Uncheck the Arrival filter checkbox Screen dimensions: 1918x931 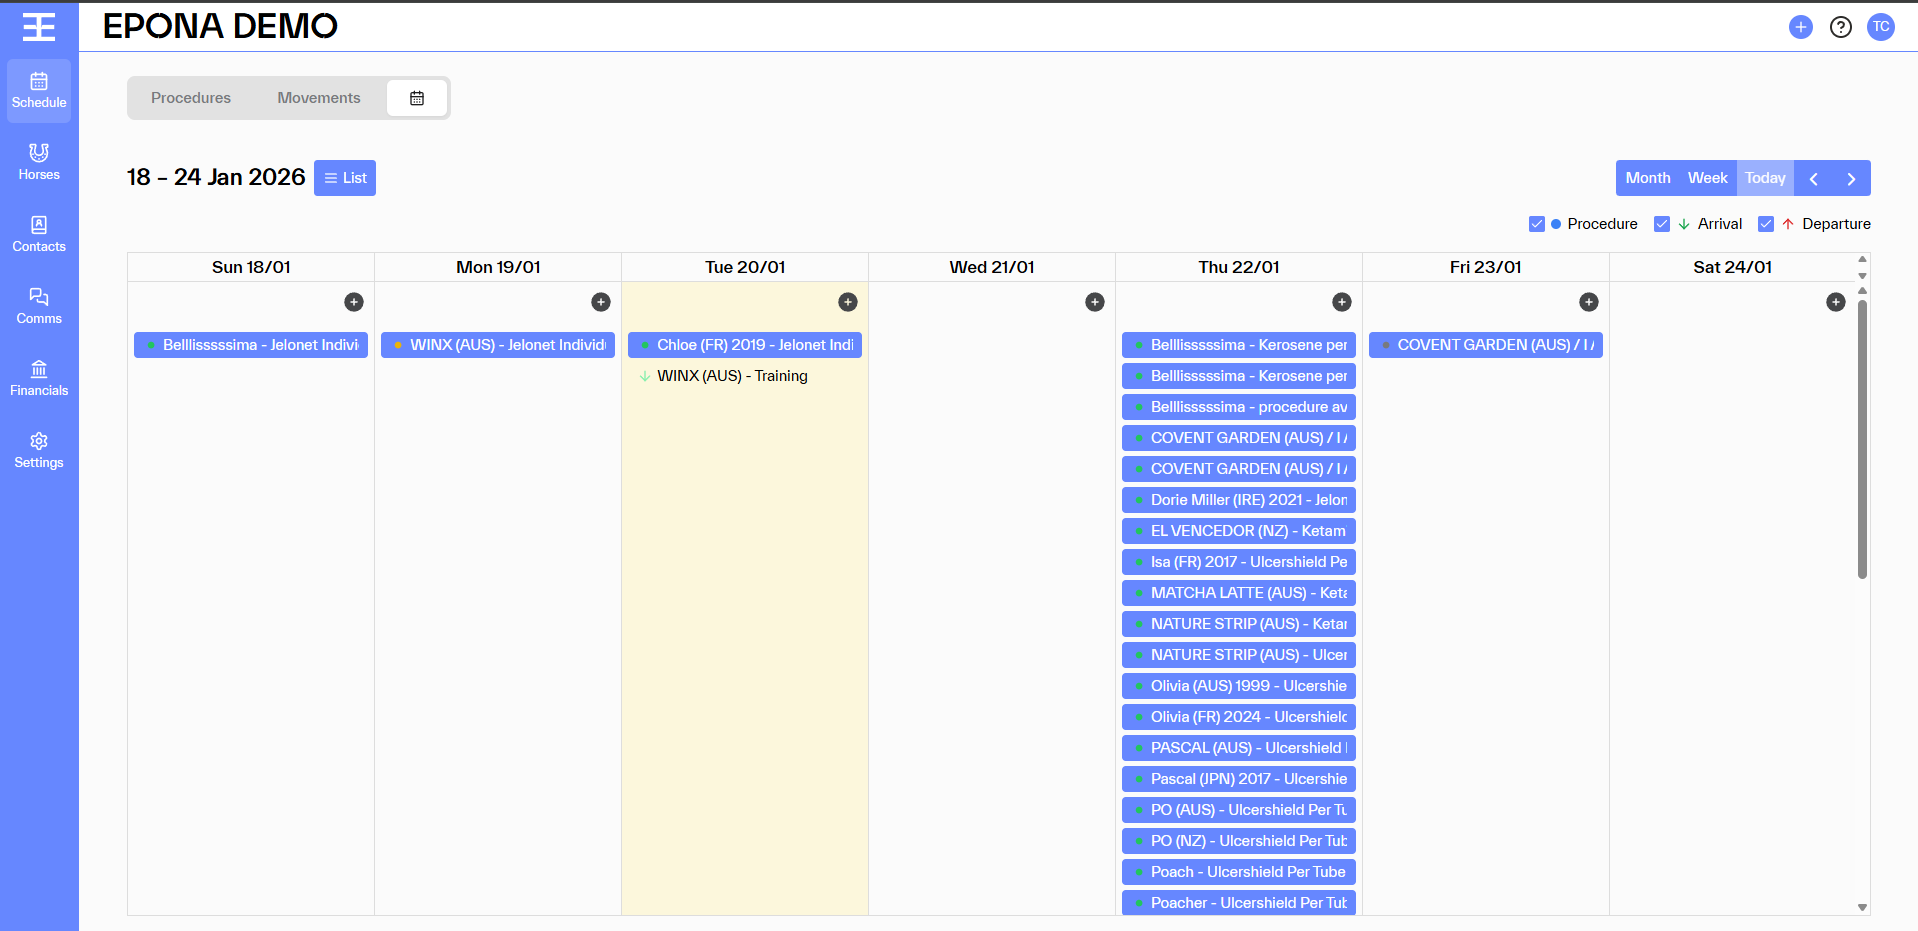pyautogui.click(x=1662, y=224)
